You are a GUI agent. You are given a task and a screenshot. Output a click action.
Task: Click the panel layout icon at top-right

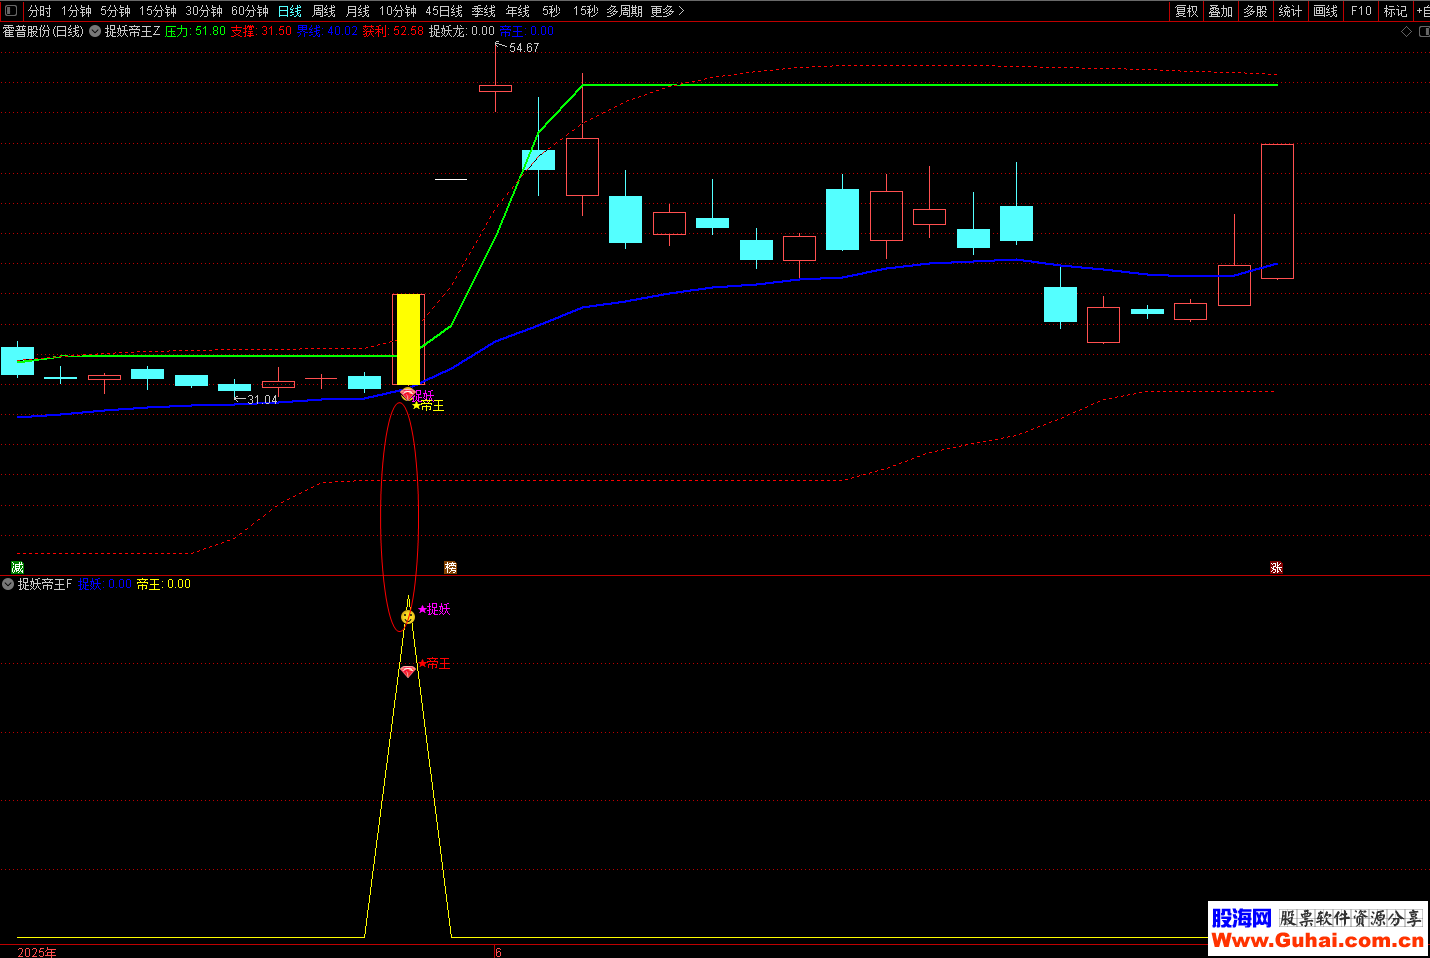tap(1424, 31)
